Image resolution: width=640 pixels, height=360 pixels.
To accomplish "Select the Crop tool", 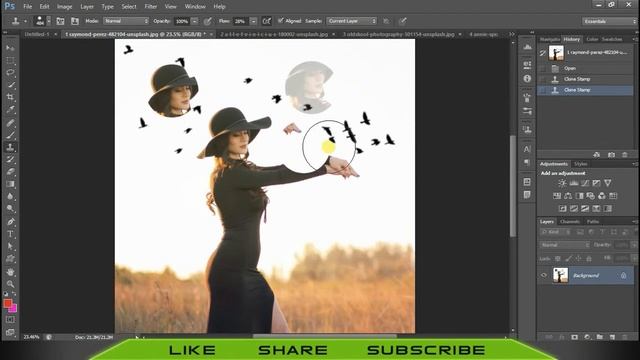I will [x=10, y=97].
